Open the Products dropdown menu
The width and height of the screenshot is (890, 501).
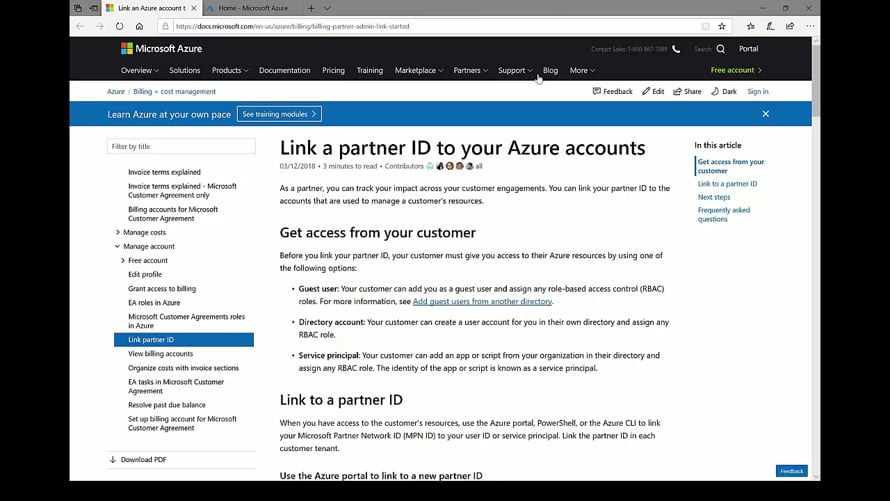[x=230, y=70]
